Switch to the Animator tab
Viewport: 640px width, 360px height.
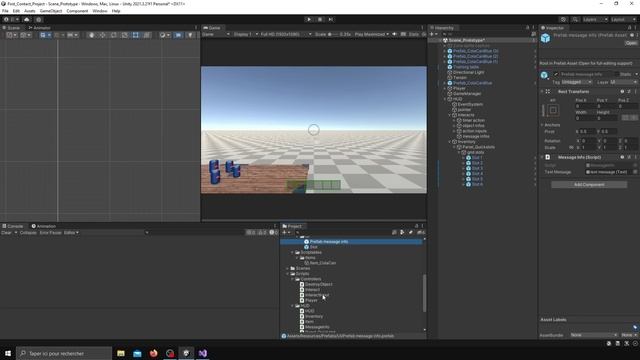coord(39,28)
